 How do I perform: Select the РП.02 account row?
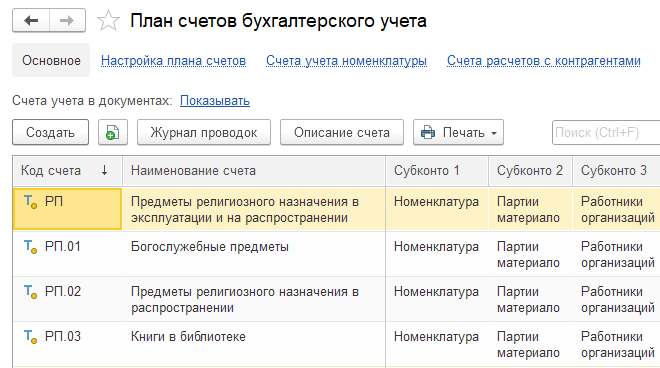click(x=336, y=299)
